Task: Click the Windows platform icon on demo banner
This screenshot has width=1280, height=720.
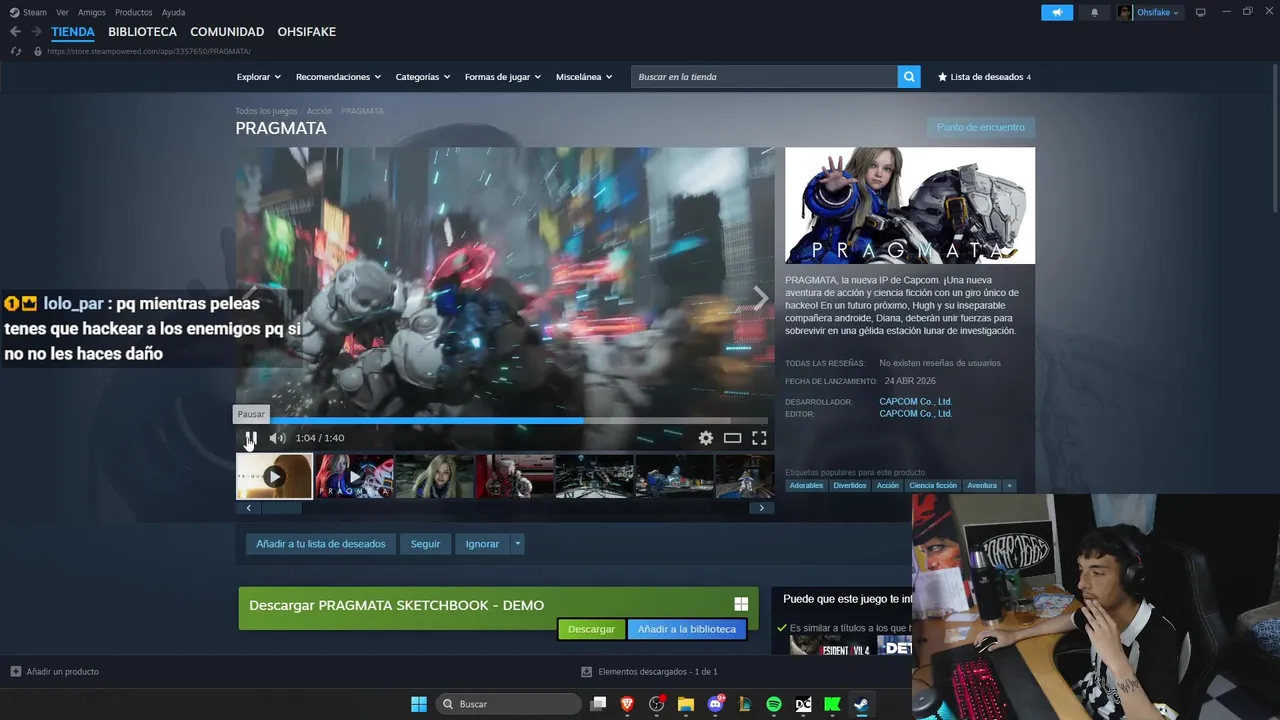Action: pyautogui.click(x=741, y=604)
